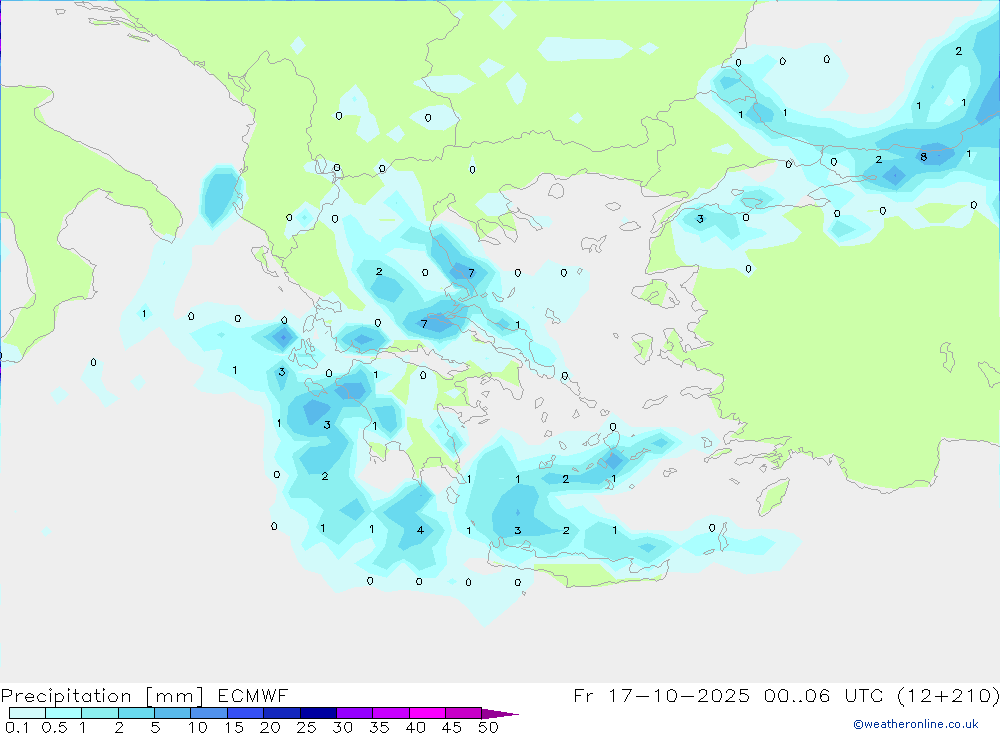Click the 'ECMWF' model label
The height and width of the screenshot is (733, 1000).
pos(253,695)
